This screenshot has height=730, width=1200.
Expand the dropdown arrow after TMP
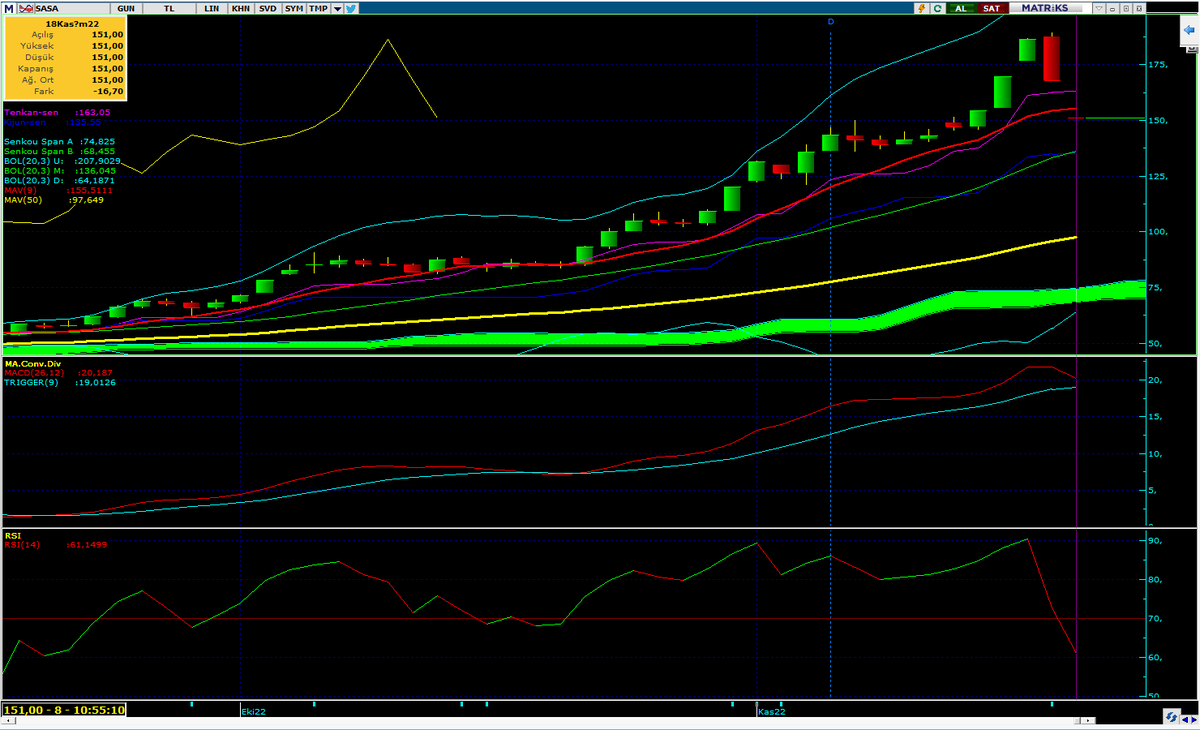337,8
